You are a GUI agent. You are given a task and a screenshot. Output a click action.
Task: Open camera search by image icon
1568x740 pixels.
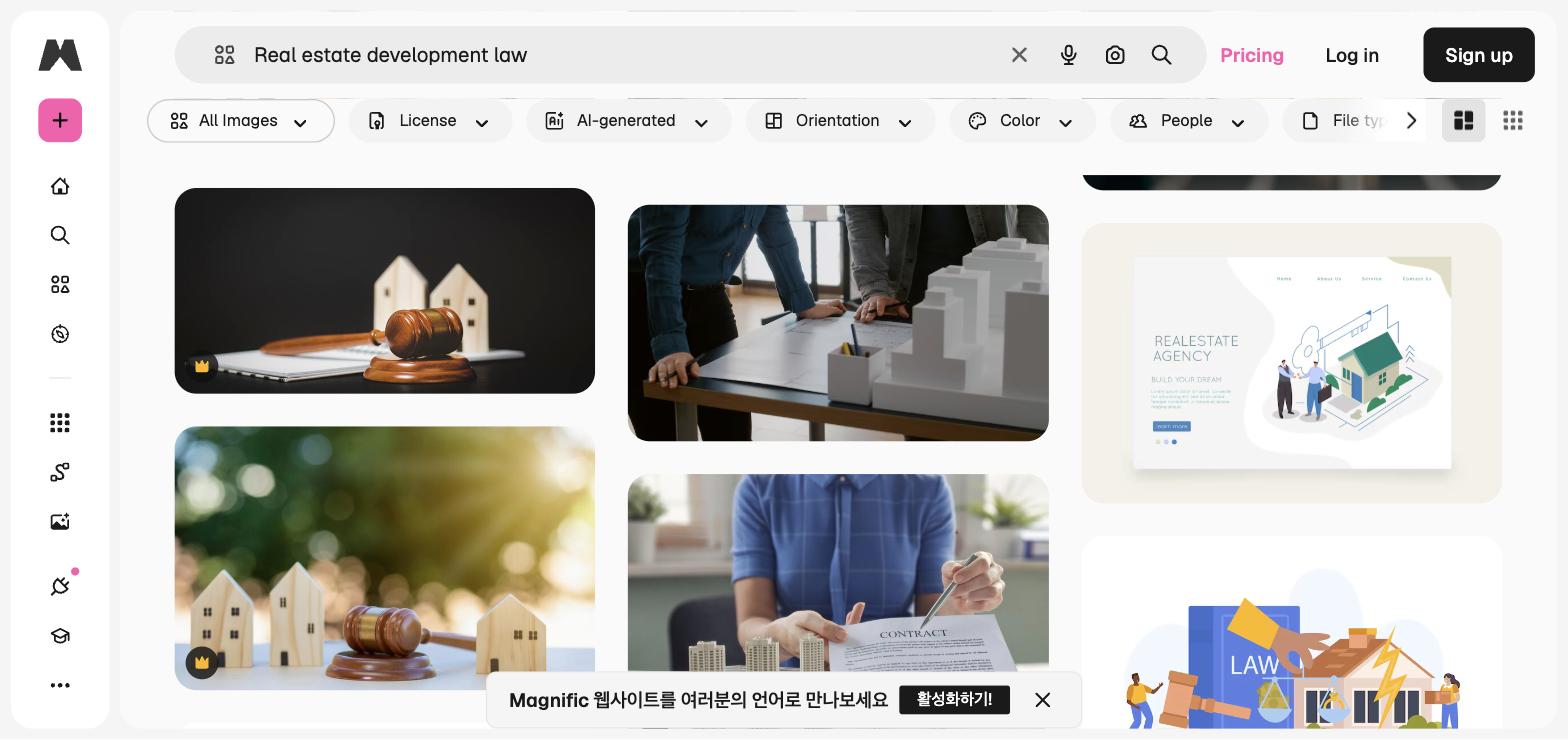coord(1115,55)
